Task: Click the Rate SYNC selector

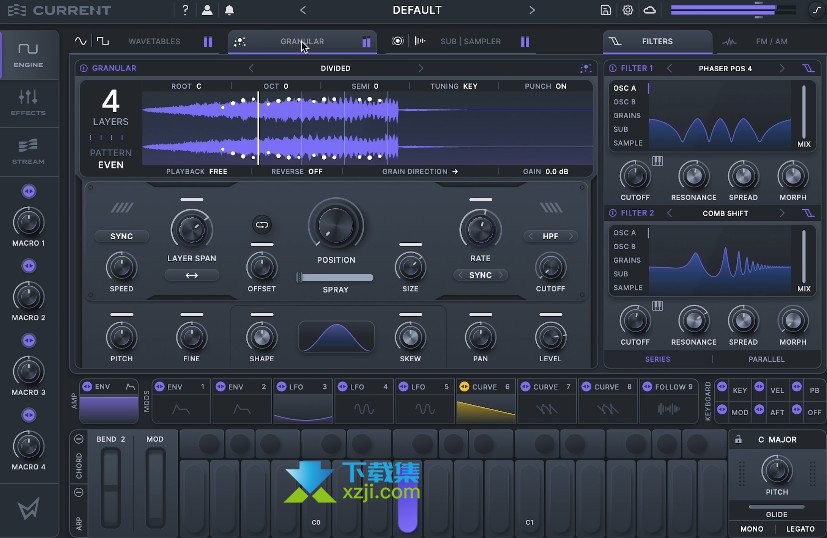Action: click(x=480, y=275)
